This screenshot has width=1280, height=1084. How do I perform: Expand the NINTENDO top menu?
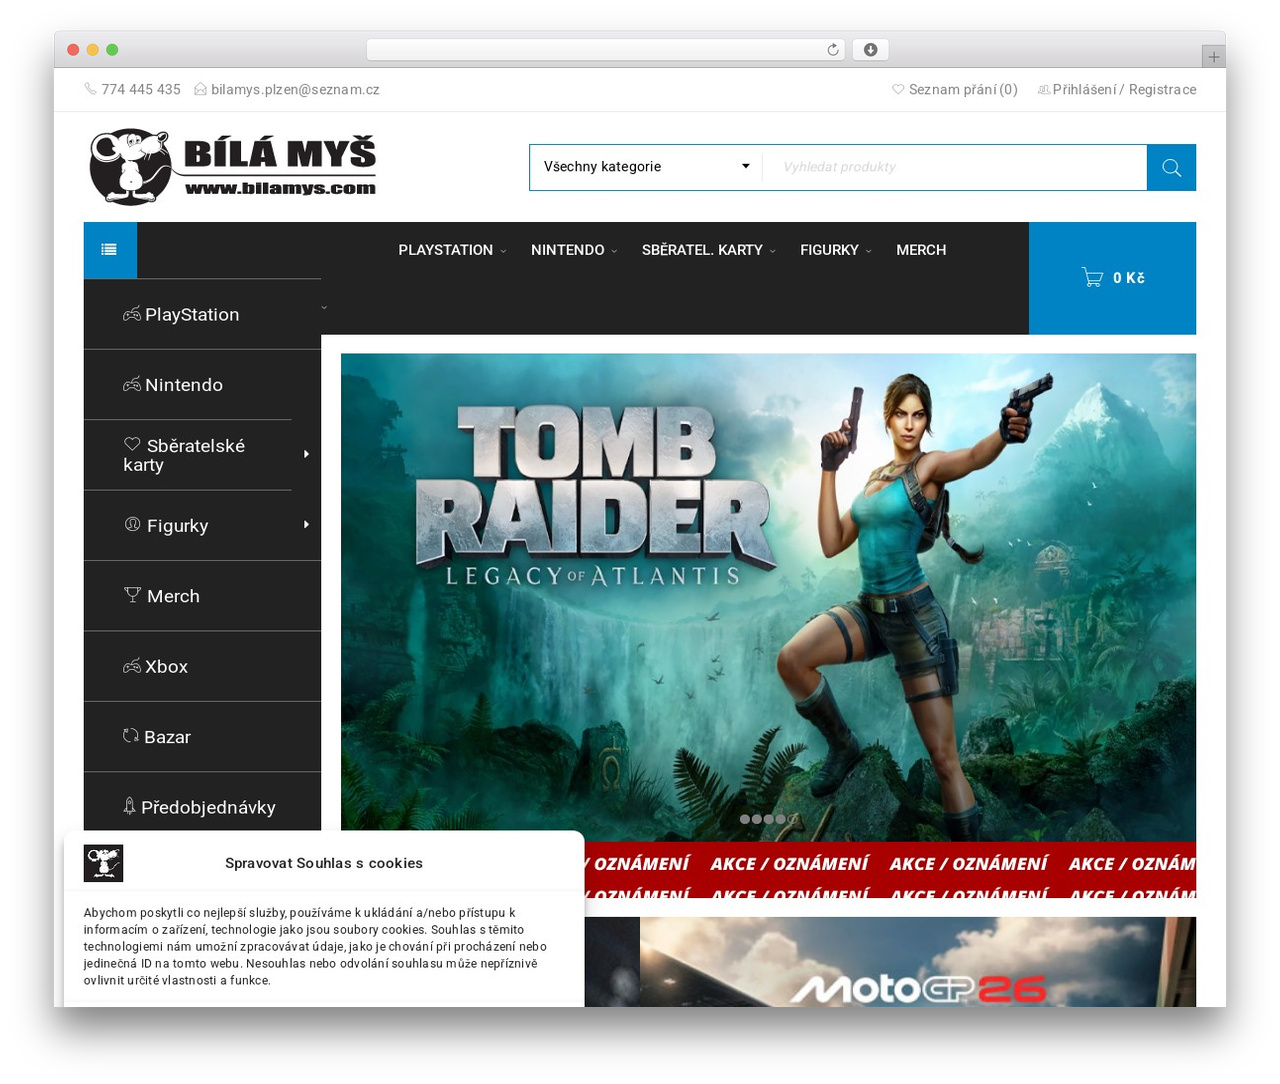[574, 250]
